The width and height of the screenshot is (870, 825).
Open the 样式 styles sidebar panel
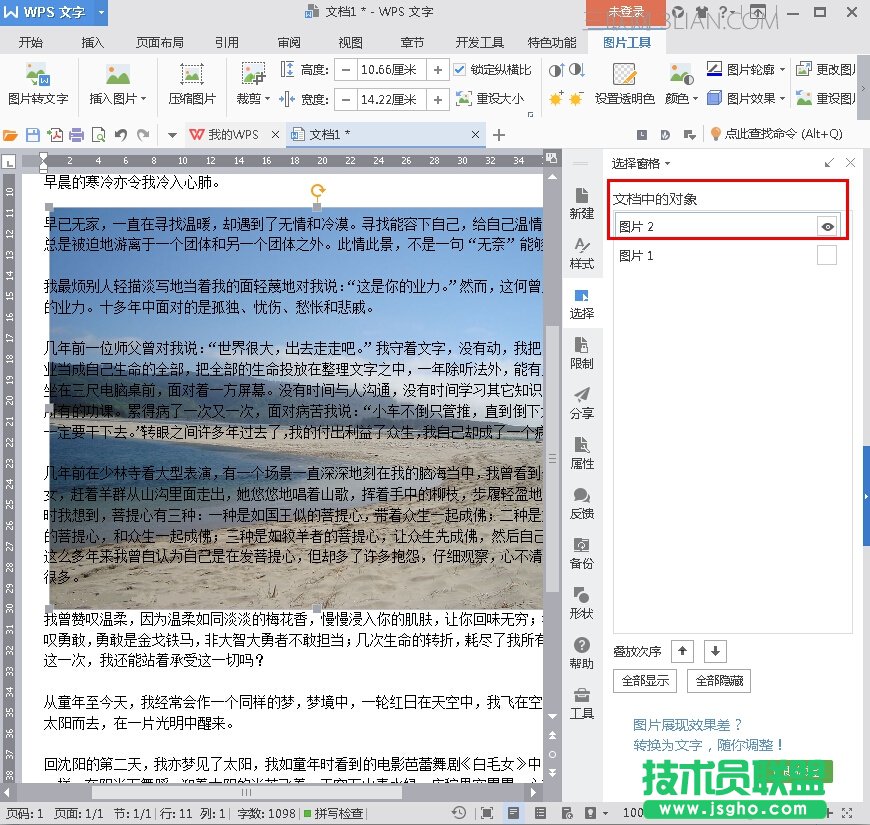click(581, 252)
